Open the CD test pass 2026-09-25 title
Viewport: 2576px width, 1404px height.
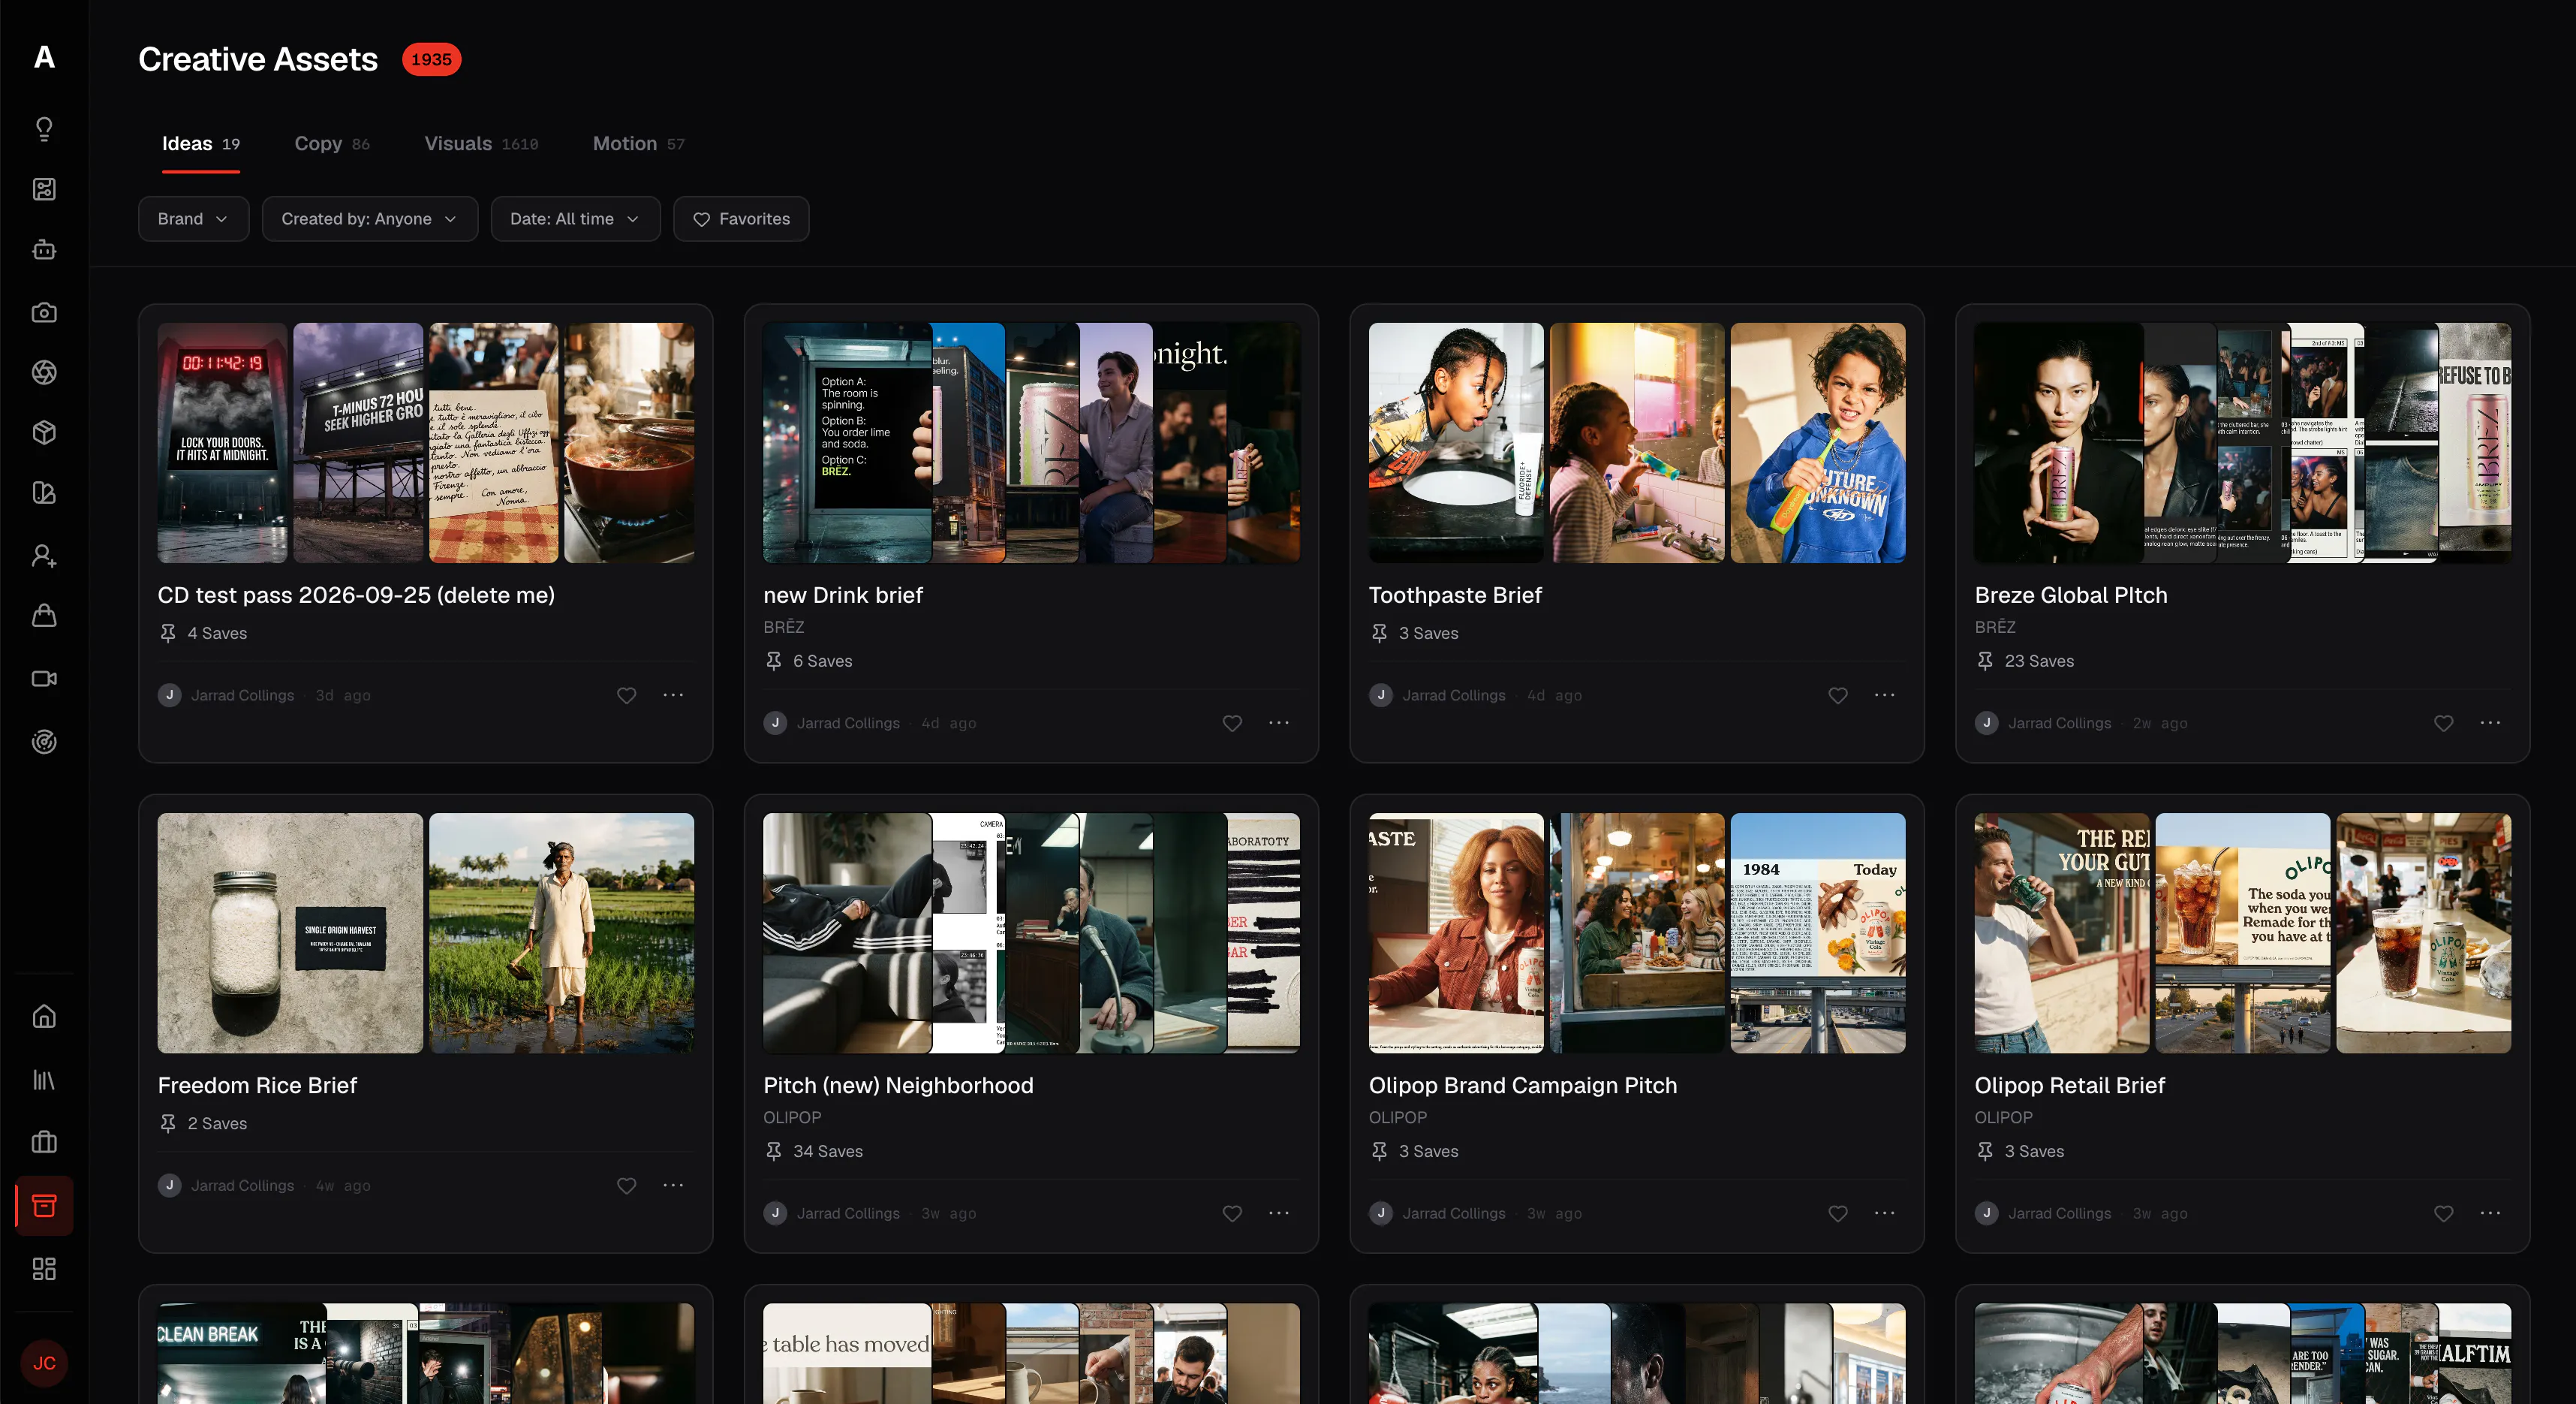point(356,595)
